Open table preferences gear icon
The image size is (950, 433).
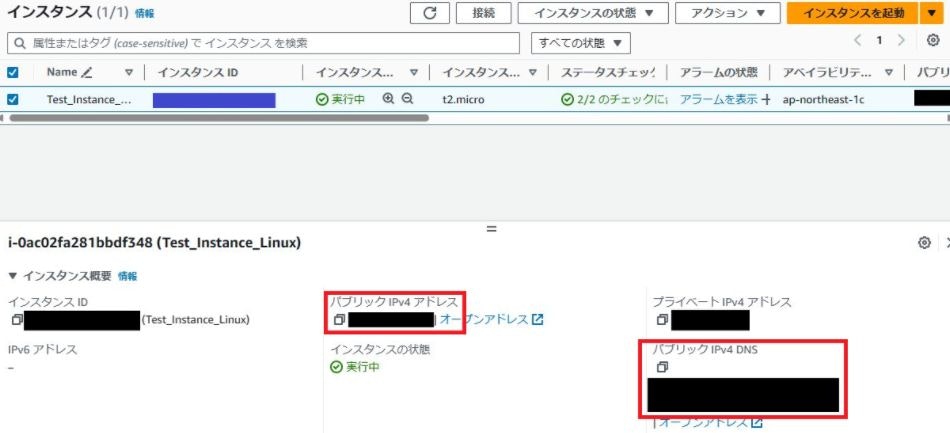934,41
